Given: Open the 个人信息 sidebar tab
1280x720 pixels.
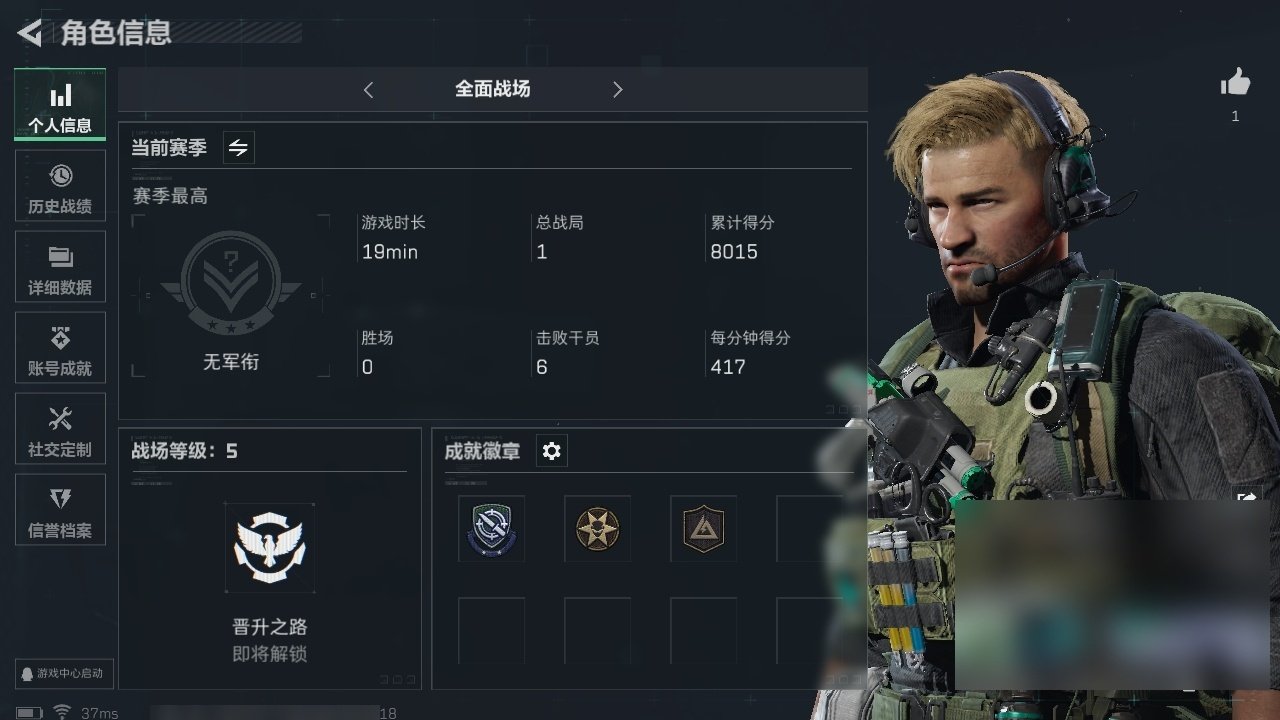Looking at the screenshot, I should tap(60, 105).
